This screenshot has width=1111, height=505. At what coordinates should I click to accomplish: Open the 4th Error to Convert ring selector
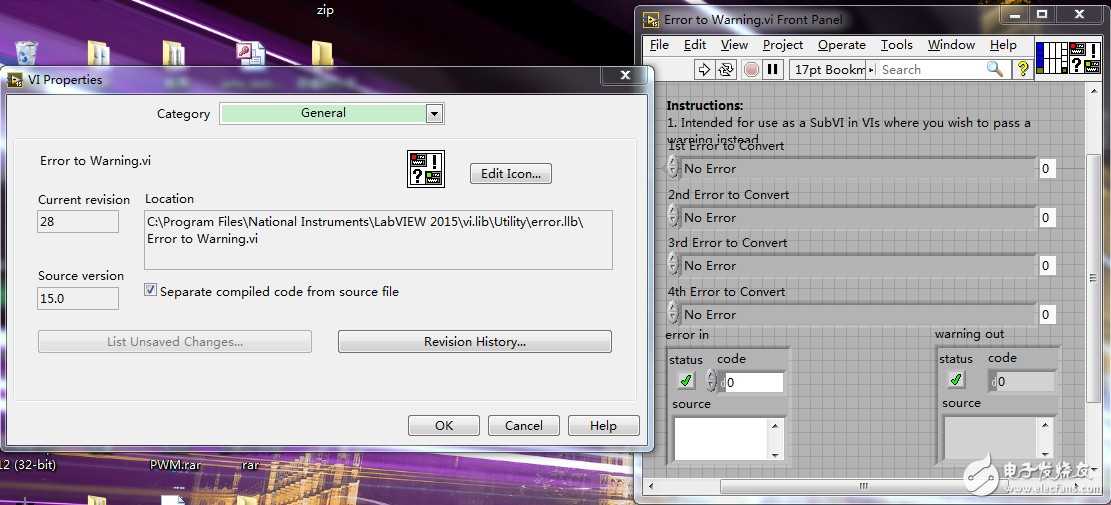858,314
